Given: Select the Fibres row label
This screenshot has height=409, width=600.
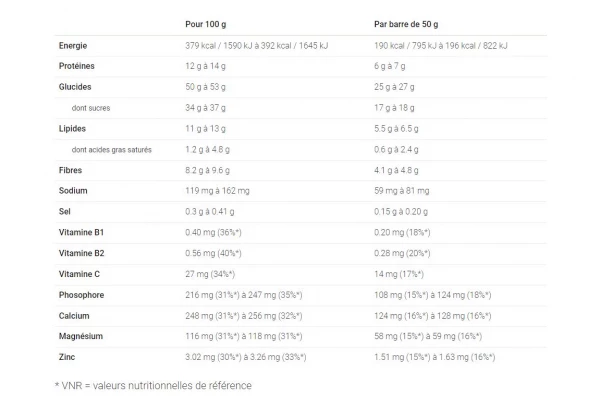Looking at the screenshot, I should (x=71, y=170).
